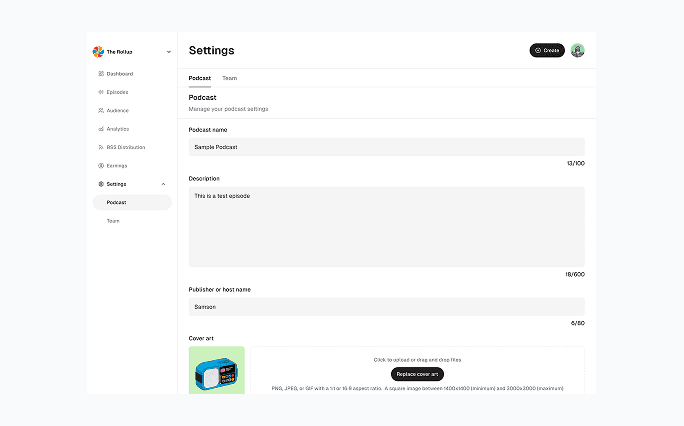Open RSS Distribution in sidebar
Screen dimensions: 684x426
pos(126,147)
